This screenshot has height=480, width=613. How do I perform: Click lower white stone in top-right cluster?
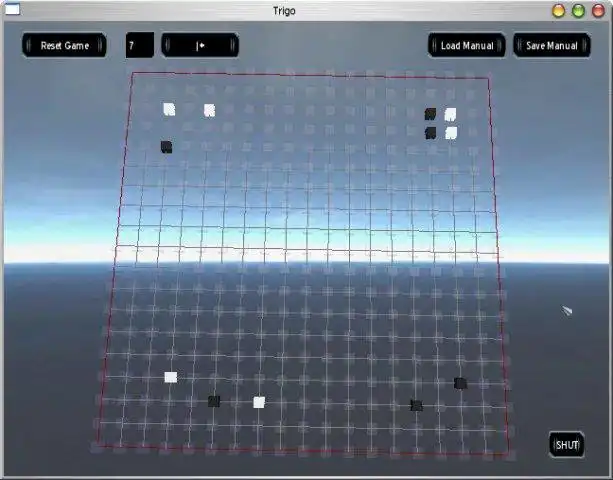pyautogui.click(x=451, y=133)
